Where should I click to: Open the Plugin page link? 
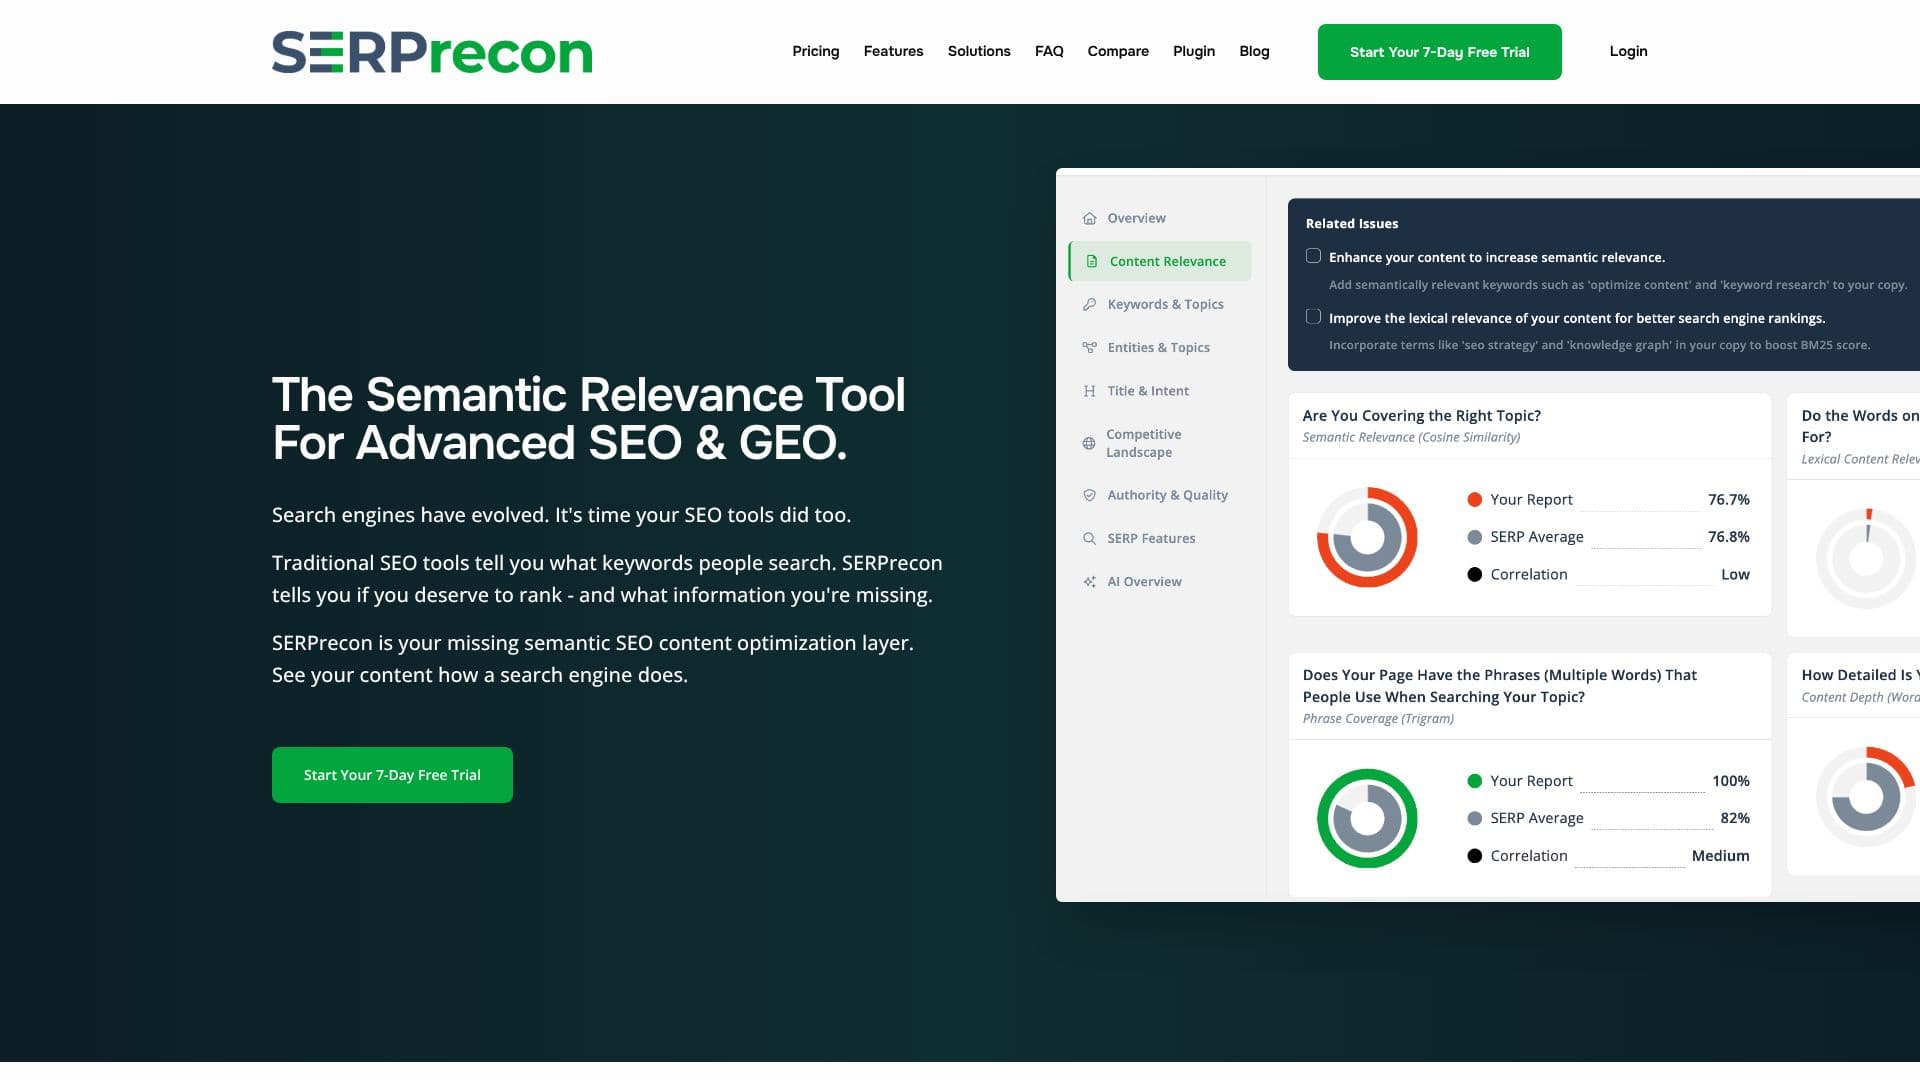tap(1194, 51)
